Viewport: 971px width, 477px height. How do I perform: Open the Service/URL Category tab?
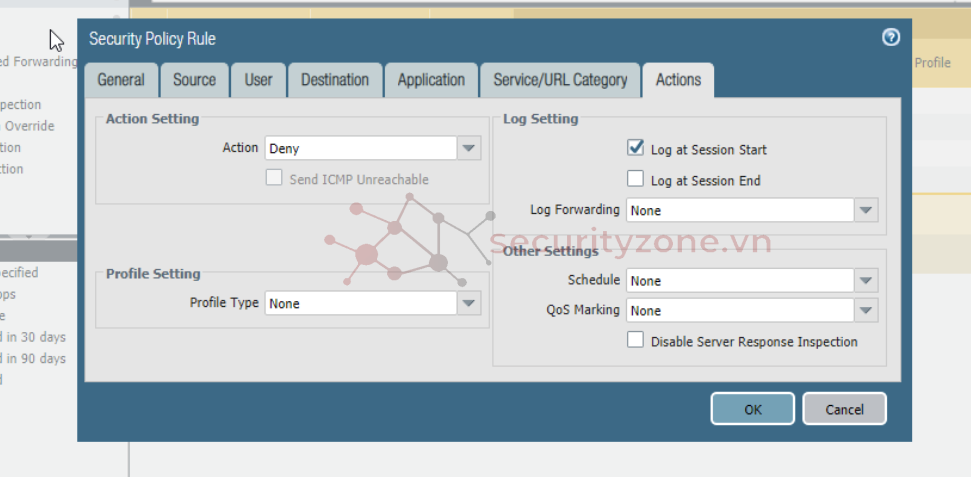pyautogui.click(x=560, y=80)
